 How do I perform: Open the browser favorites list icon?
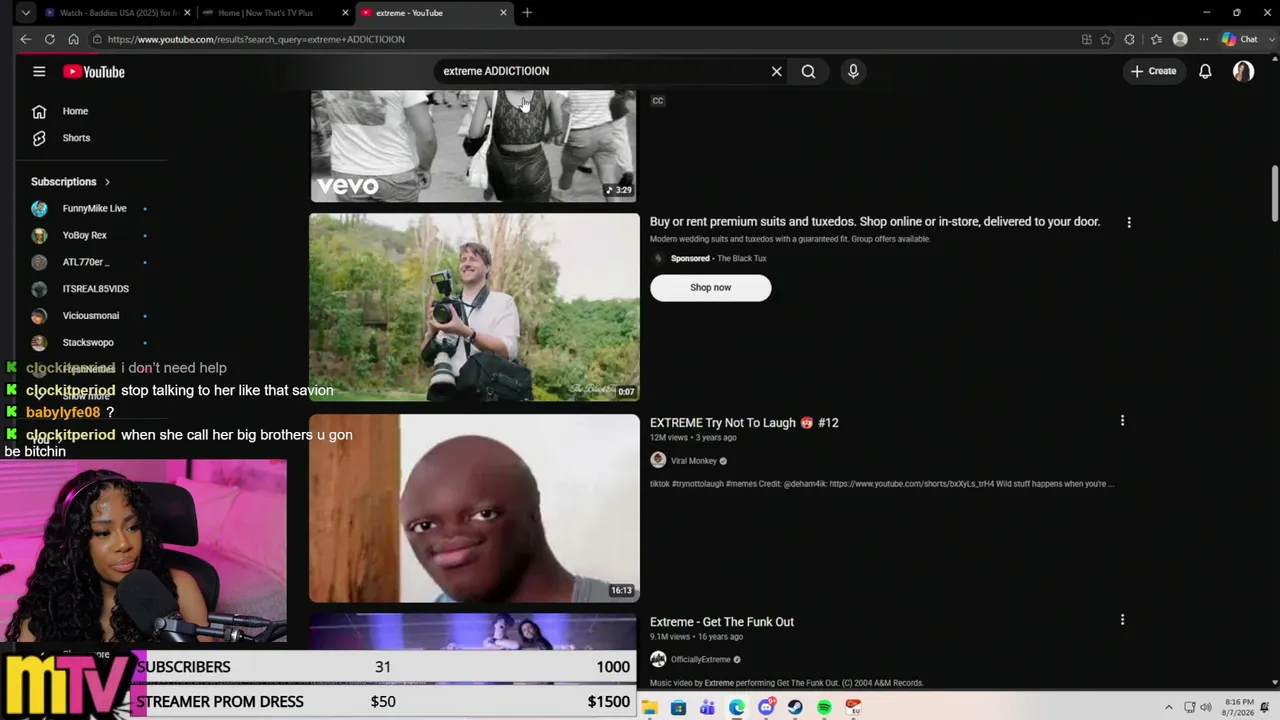point(1156,39)
